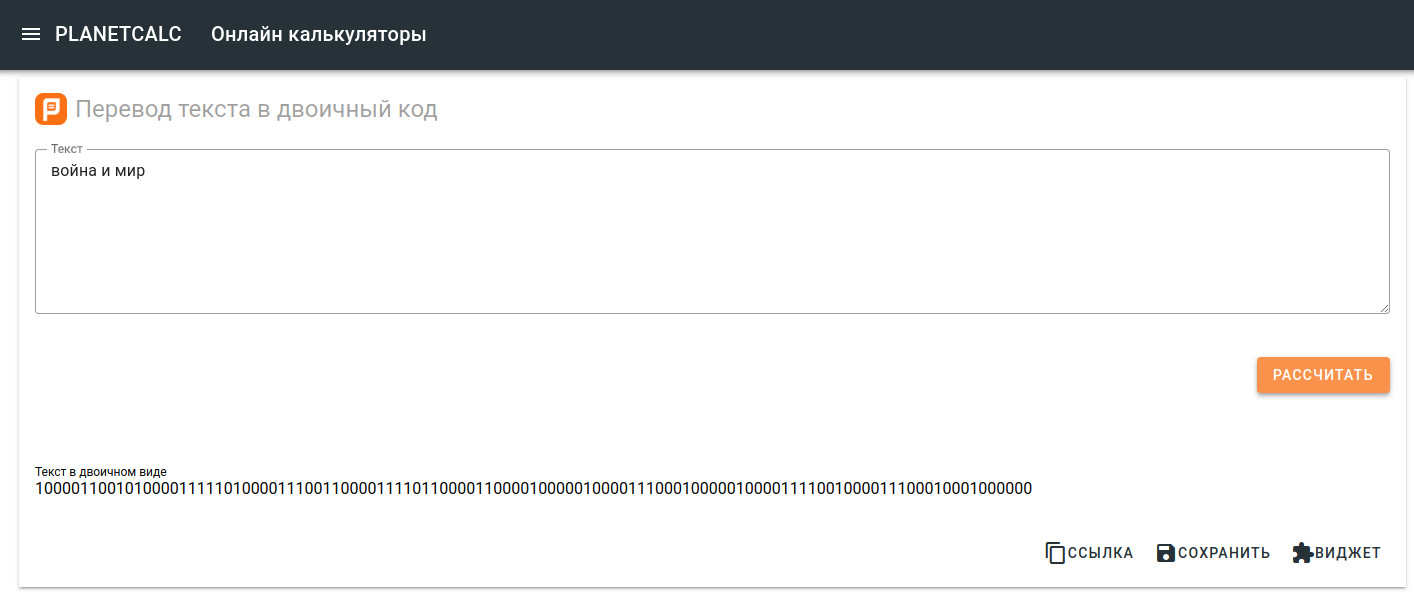Image resolution: width=1414 pixels, height=597 pixels.
Task: Click the copy icon beside ССЫЛКА
Action: [1055, 553]
